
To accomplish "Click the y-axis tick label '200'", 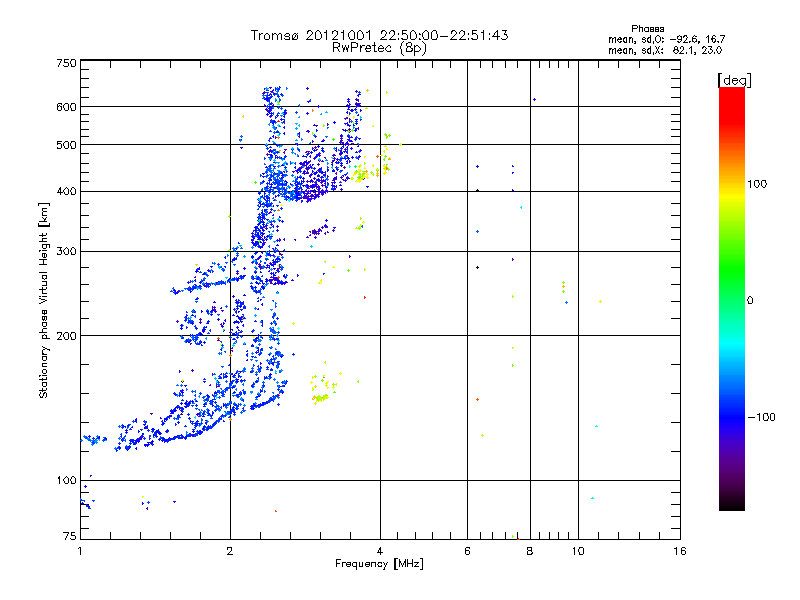I will [x=66, y=336].
